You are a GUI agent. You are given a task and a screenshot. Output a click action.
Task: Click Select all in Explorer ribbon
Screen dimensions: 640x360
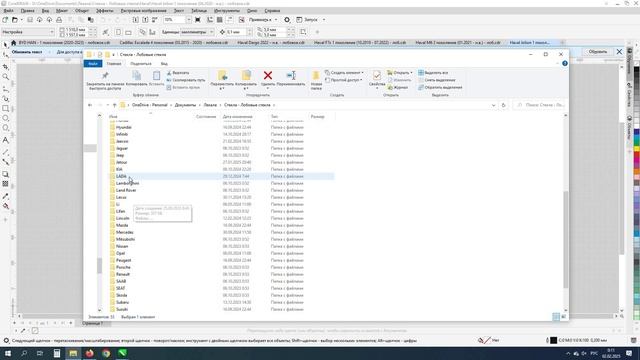pyautogui.click(x=433, y=73)
